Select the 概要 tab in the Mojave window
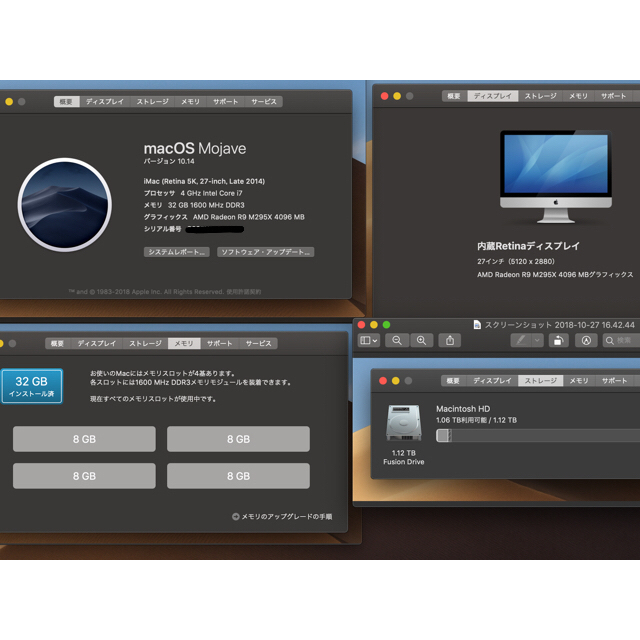Screen dimensions: 640x640 [67, 102]
